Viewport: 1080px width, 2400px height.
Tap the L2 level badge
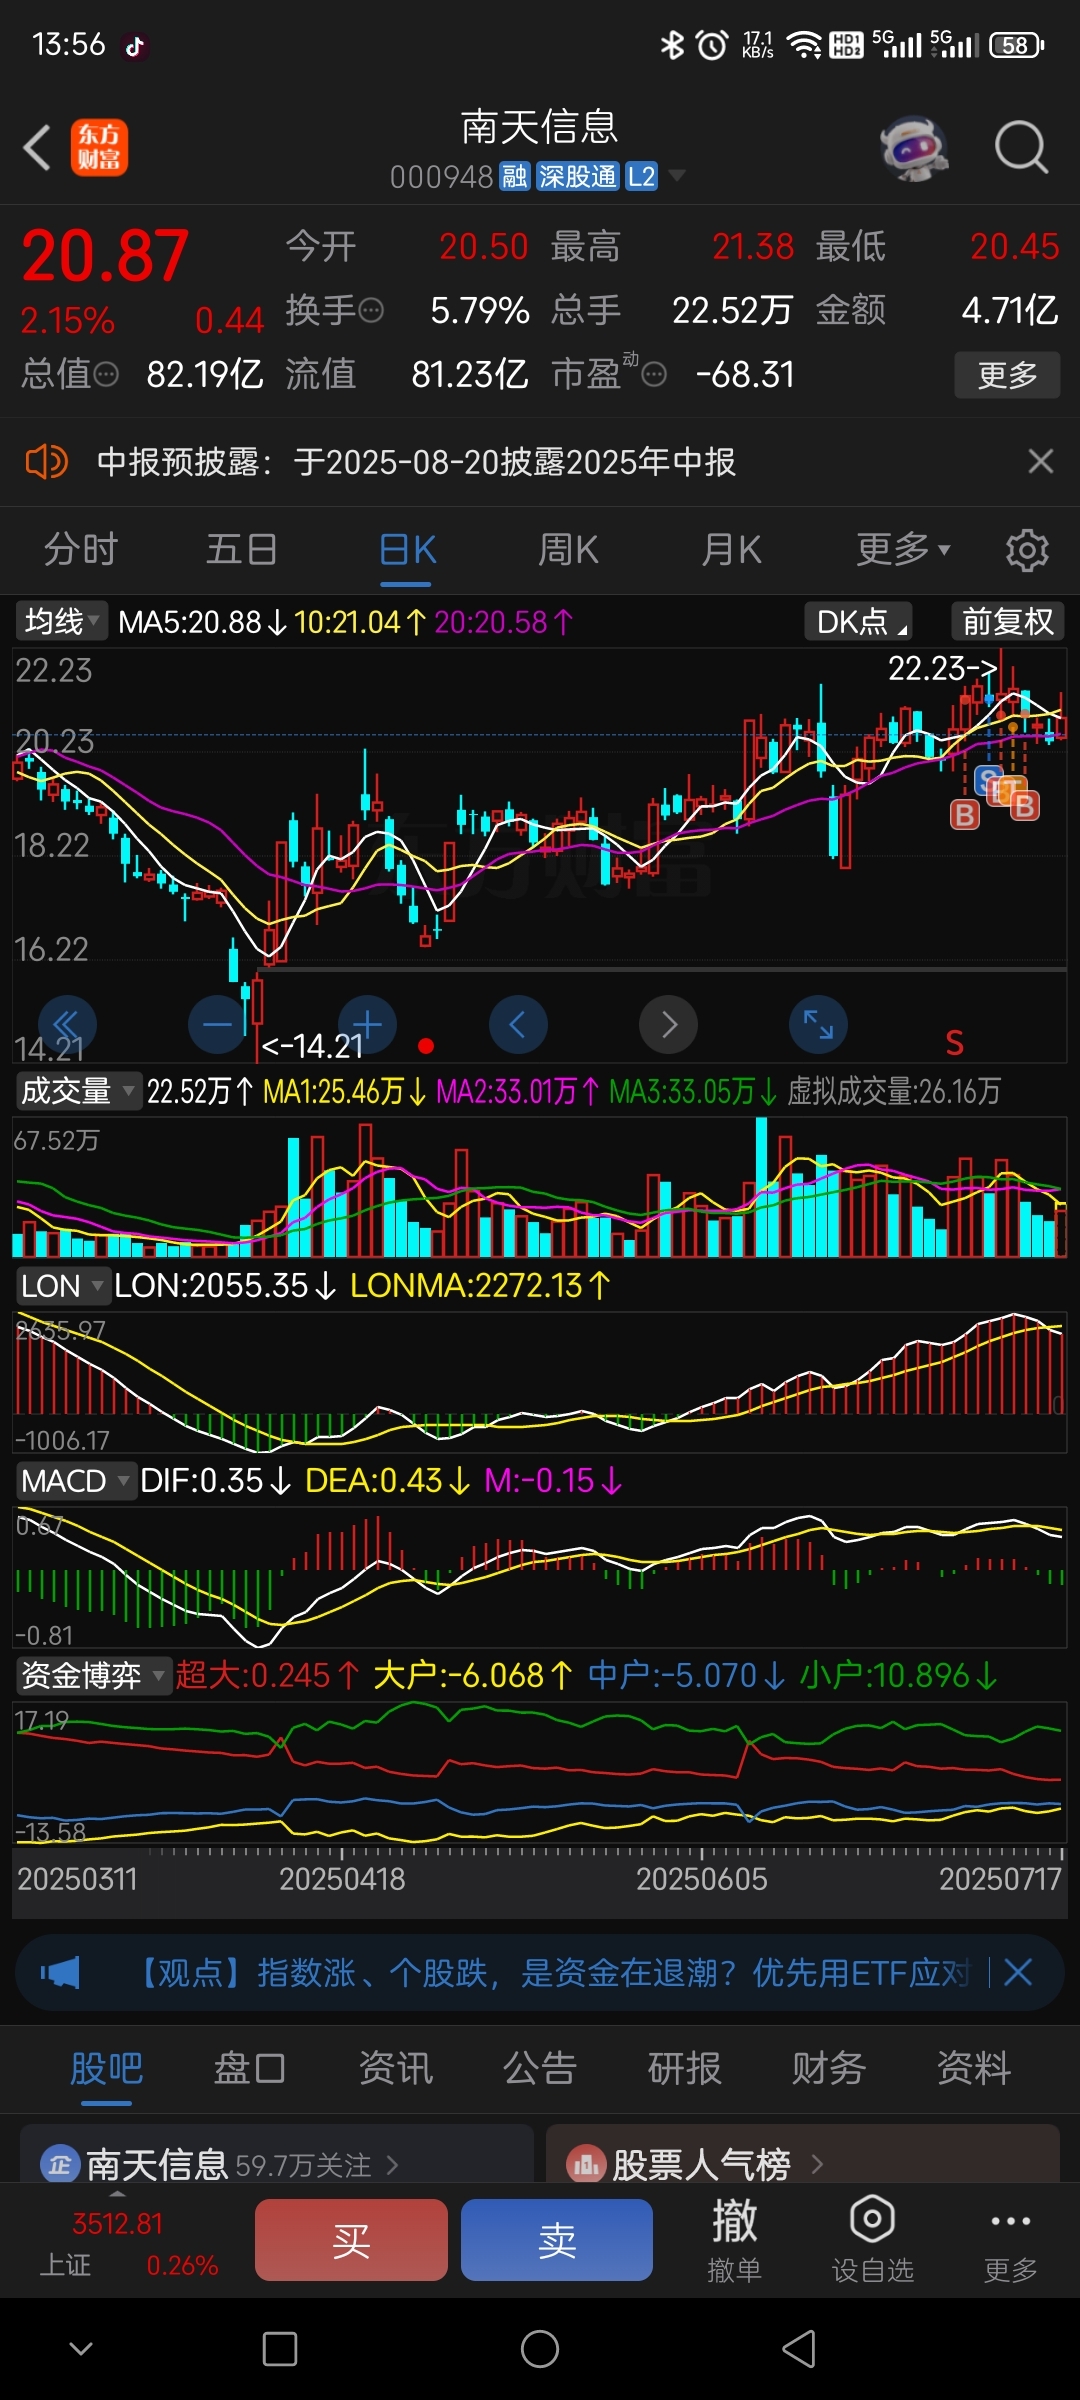pos(641,177)
